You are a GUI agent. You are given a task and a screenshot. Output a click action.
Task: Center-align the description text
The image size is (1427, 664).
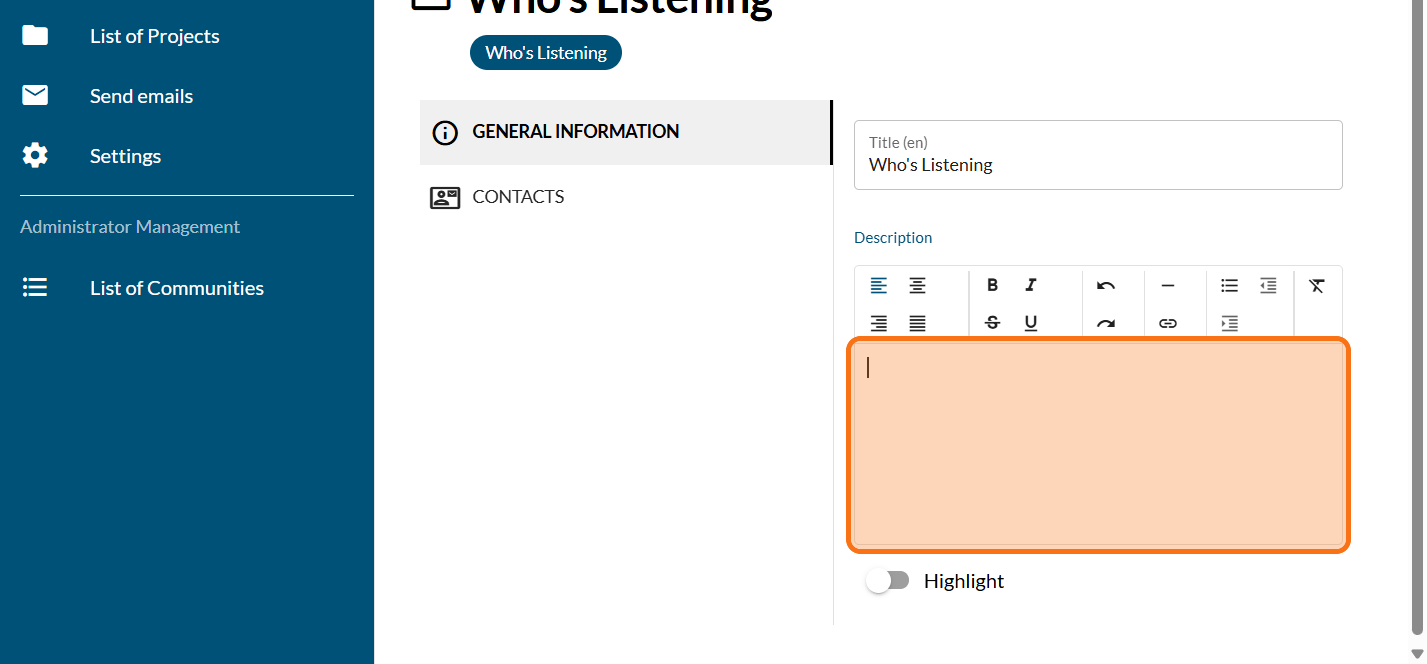[917, 286]
